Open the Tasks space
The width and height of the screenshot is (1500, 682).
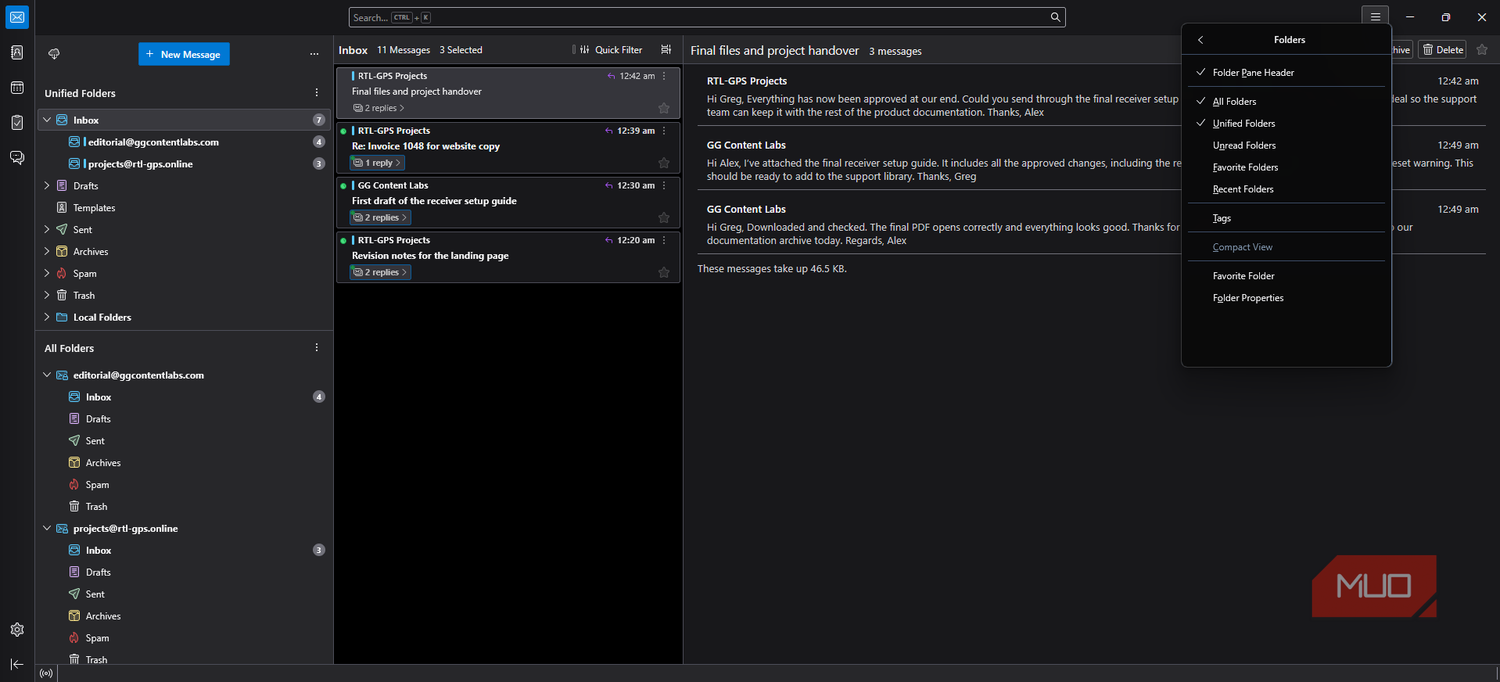(x=17, y=122)
